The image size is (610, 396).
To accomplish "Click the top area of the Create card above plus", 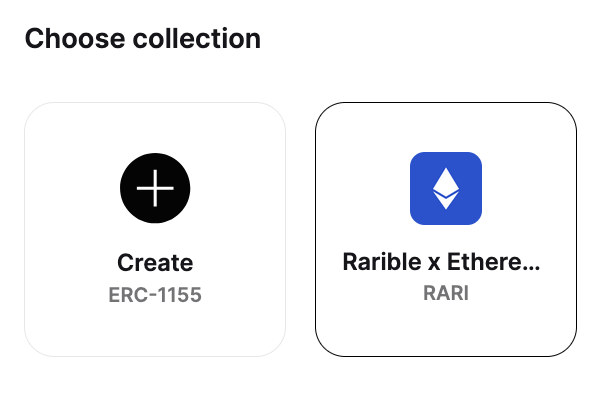I will coord(155,128).
